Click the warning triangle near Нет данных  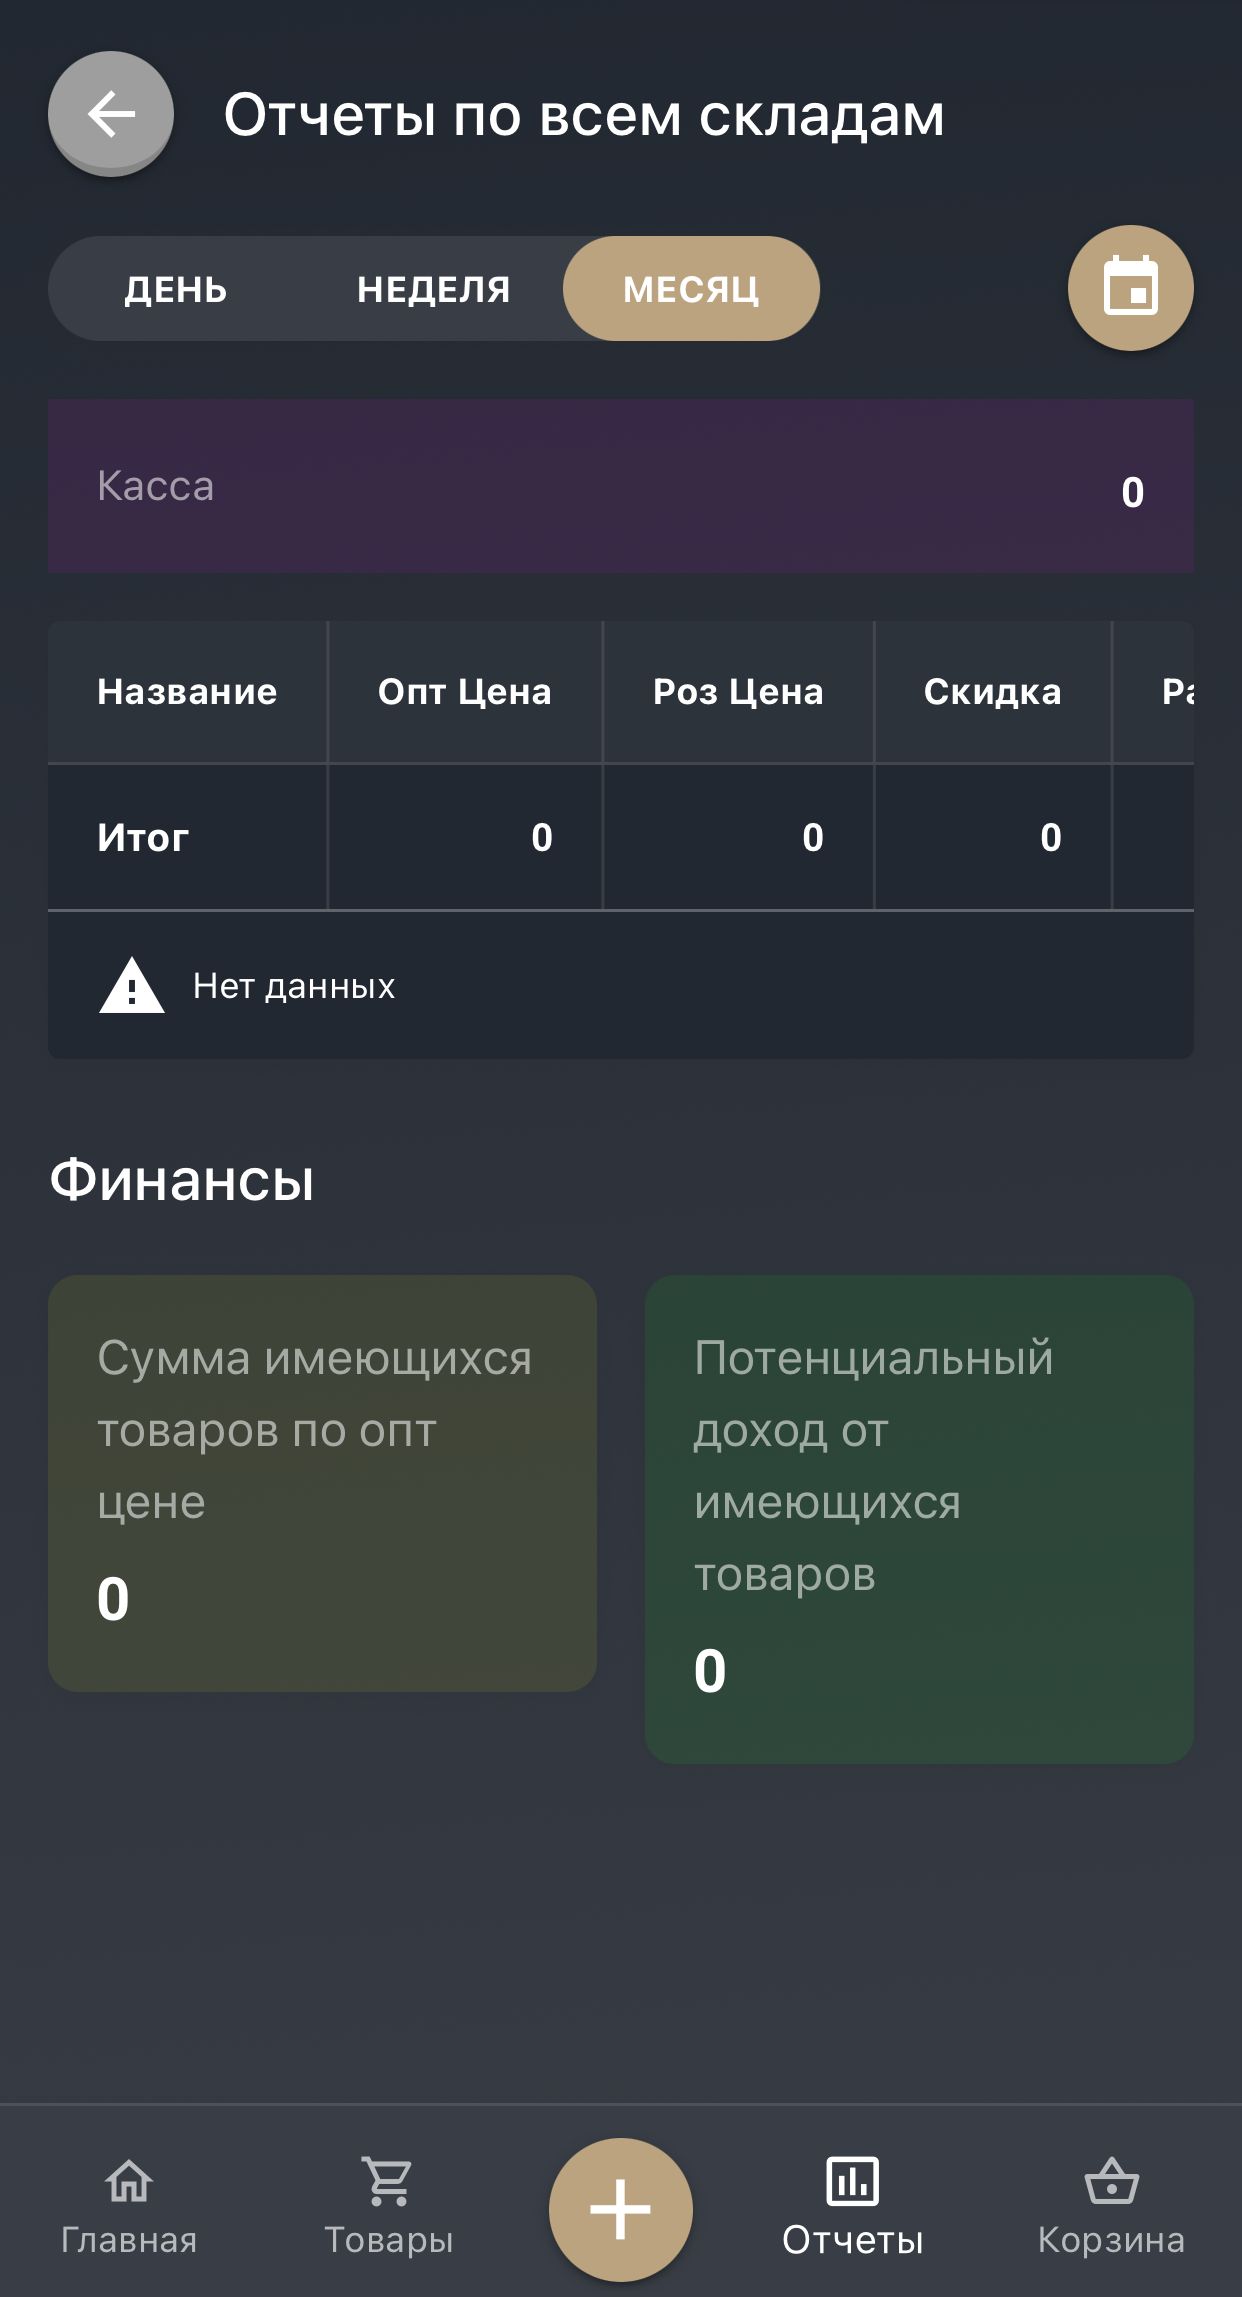[x=134, y=986]
